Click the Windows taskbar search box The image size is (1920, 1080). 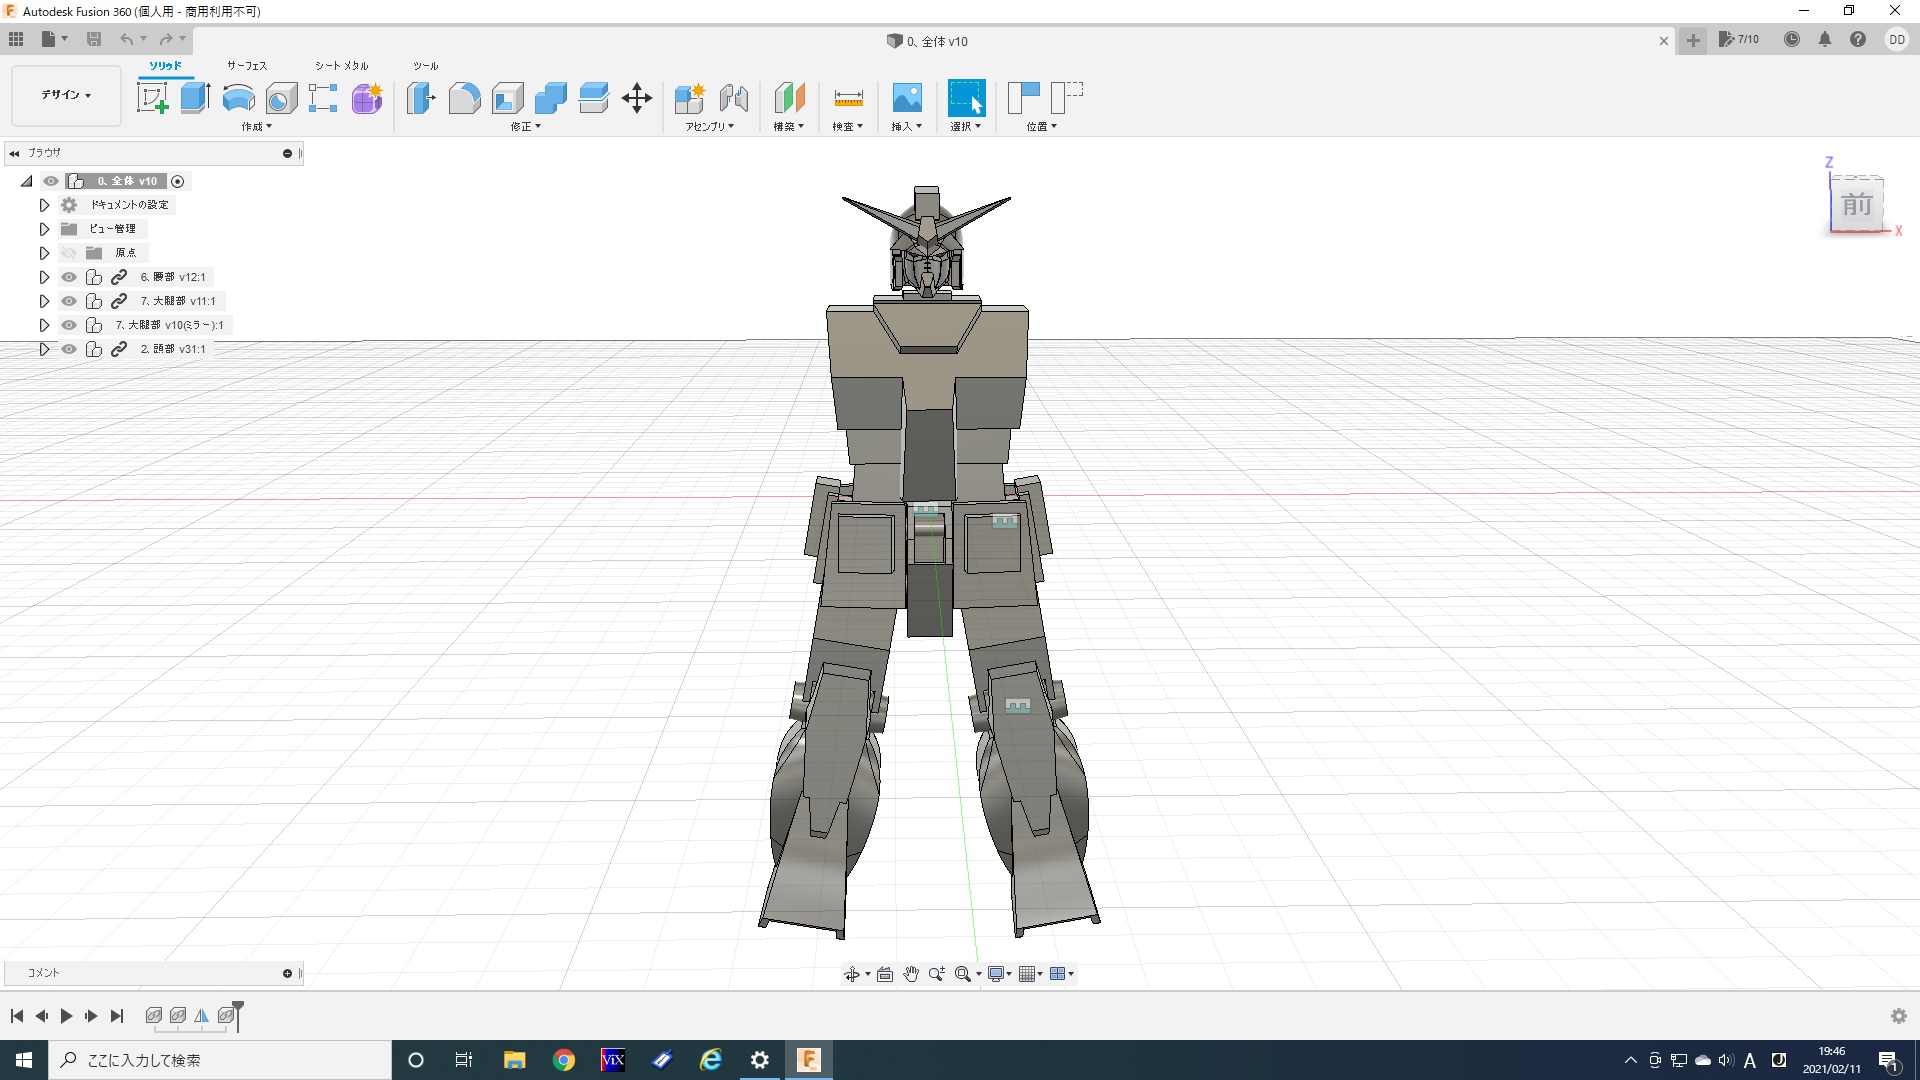pyautogui.click(x=220, y=1060)
